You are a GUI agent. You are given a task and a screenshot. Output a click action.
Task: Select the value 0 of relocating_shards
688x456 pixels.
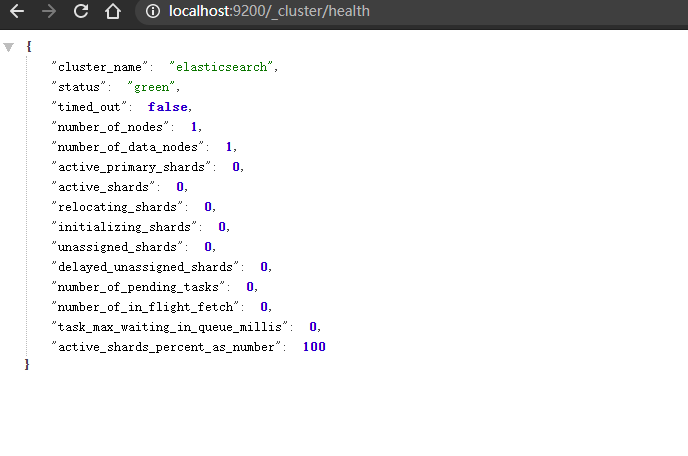(x=208, y=207)
